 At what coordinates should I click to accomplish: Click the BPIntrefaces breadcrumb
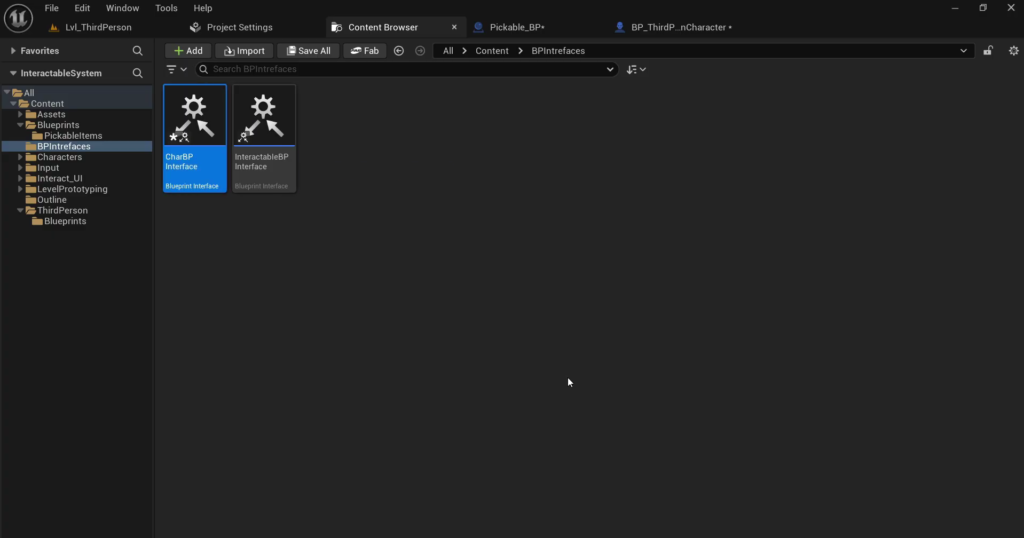coord(558,51)
